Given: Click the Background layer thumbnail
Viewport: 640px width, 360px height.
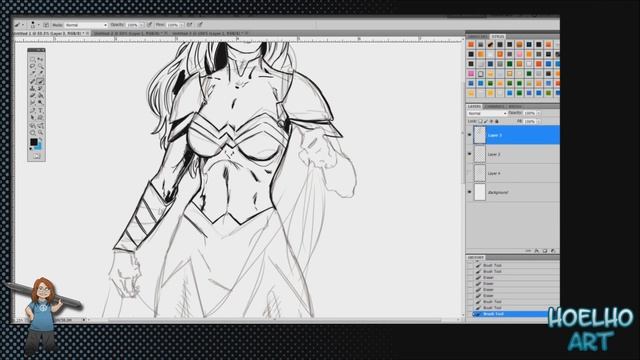Looking at the screenshot, I should click(x=480, y=192).
